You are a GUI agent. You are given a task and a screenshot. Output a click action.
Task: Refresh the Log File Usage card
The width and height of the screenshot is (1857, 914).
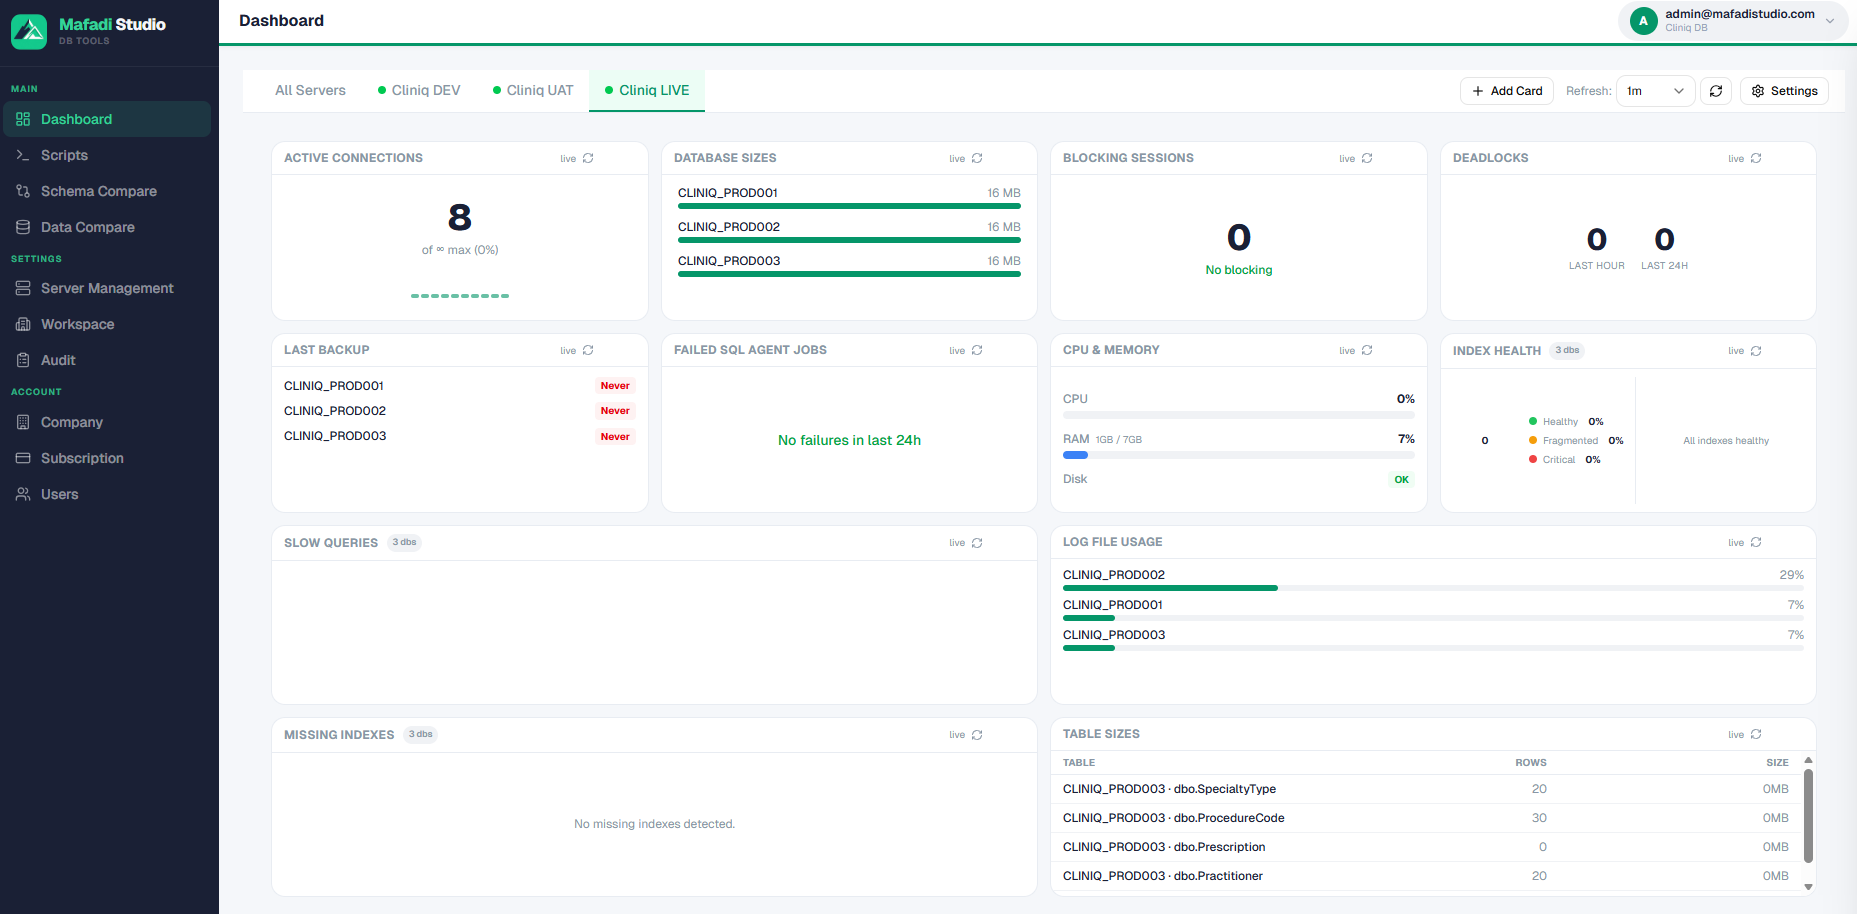(1756, 542)
